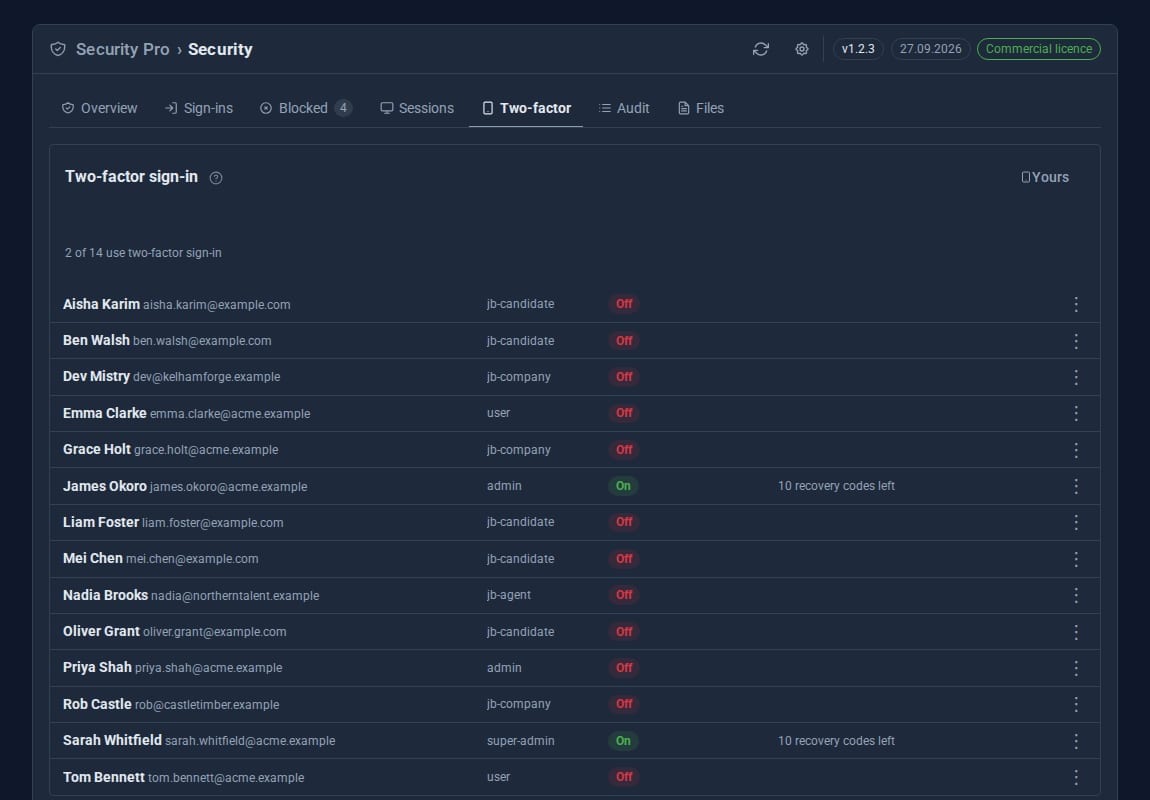Click the help icon next to Two-factor sign-in

pyautogui.click(x=216, y=178)
